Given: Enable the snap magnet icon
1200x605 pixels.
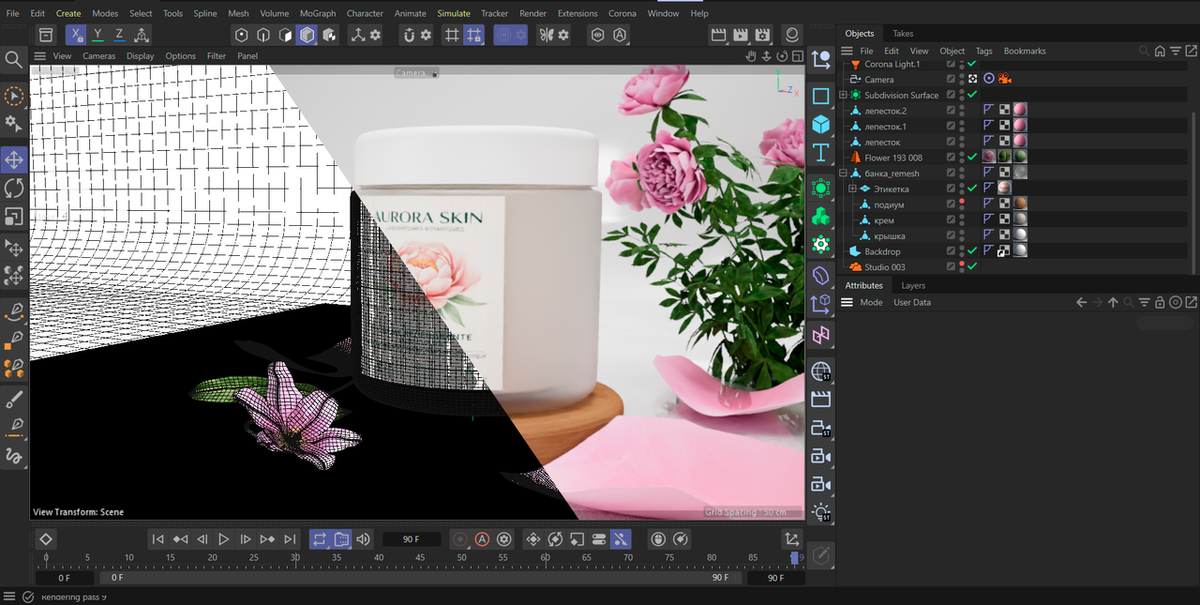Looking at the screenshot, I should coord(409,35).
